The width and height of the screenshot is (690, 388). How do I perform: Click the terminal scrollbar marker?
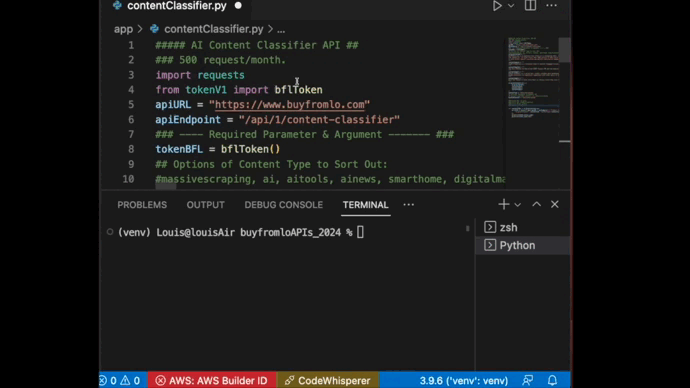pos(467,228)
